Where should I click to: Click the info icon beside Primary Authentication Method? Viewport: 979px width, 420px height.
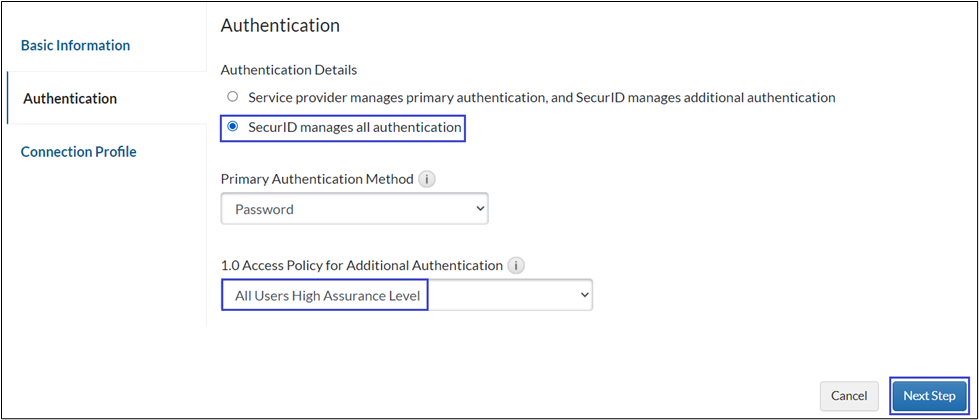coord(428,180)
